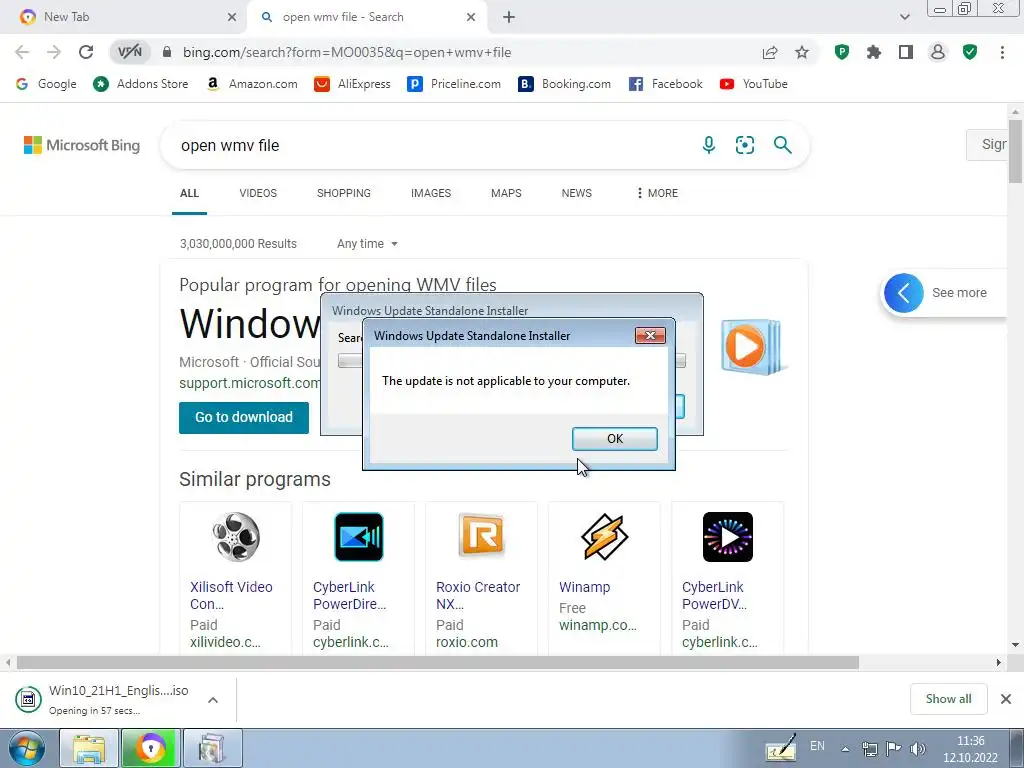Image resolution: width=1024 pixels, height=768 pixels.
Task: Expand options for Win10_21H1 iso download
Action: click(213, 700)
